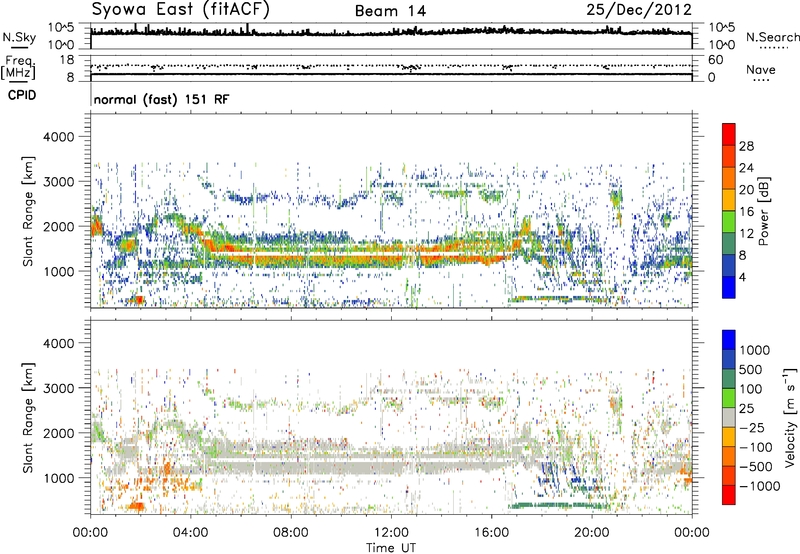The width and height of the screenshot is (800, 554).
Task: Select the text "normal (fast) 151 RF"
Action: click(x=162, y=99)
